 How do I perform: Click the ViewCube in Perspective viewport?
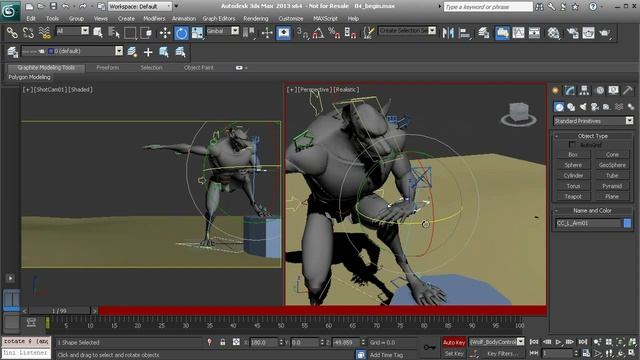518,114
